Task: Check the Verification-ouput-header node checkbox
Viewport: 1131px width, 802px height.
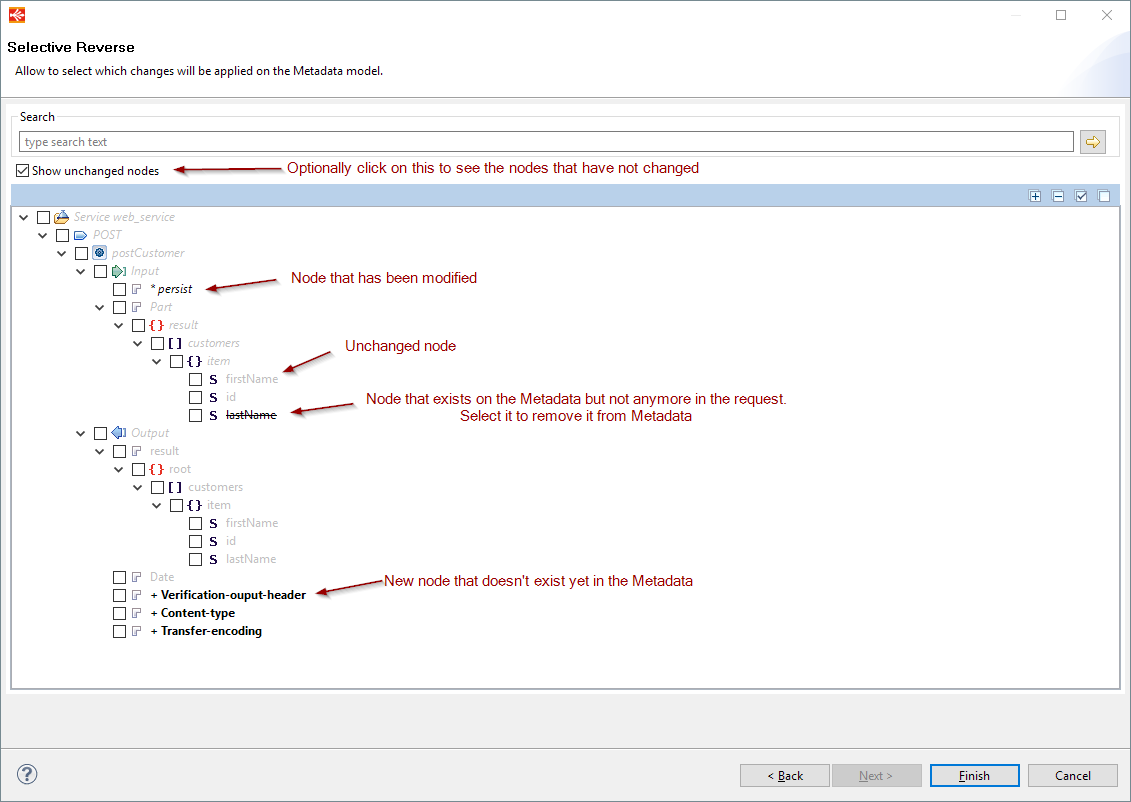Action: pos(120,595)
